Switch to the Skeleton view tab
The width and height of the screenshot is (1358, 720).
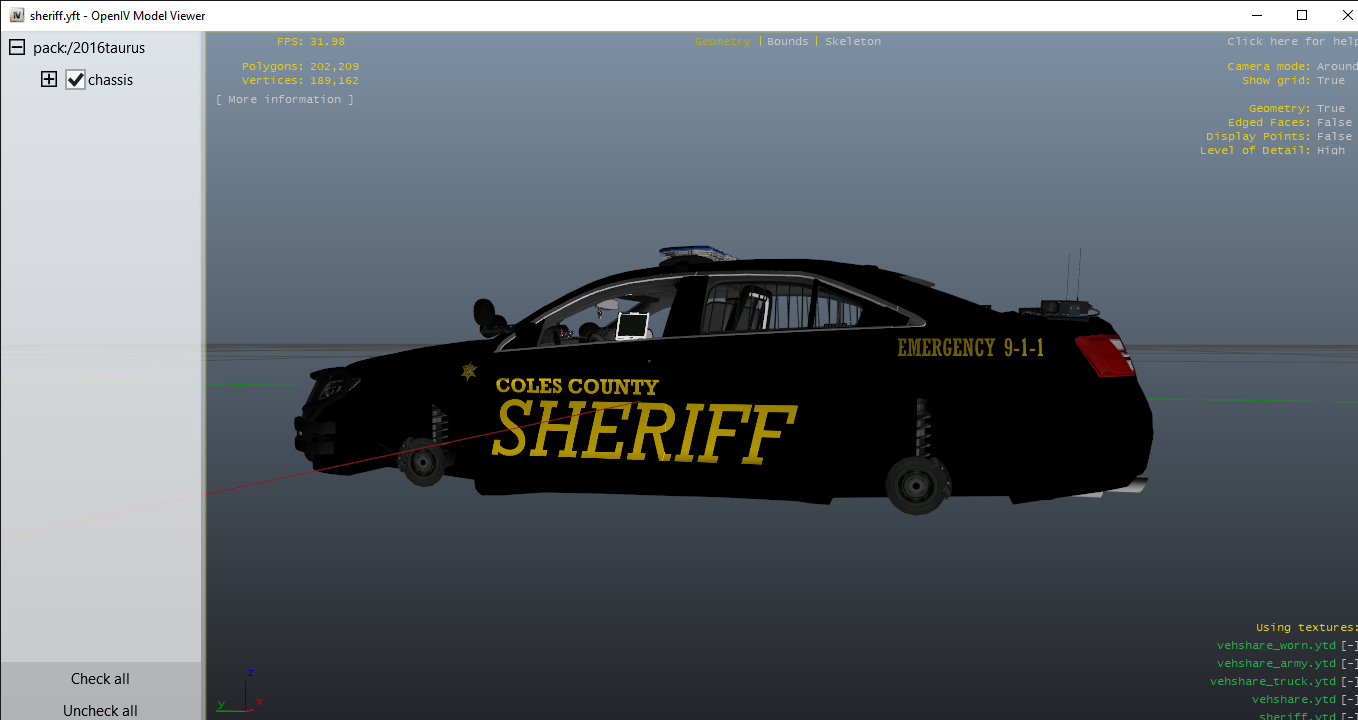852,42
